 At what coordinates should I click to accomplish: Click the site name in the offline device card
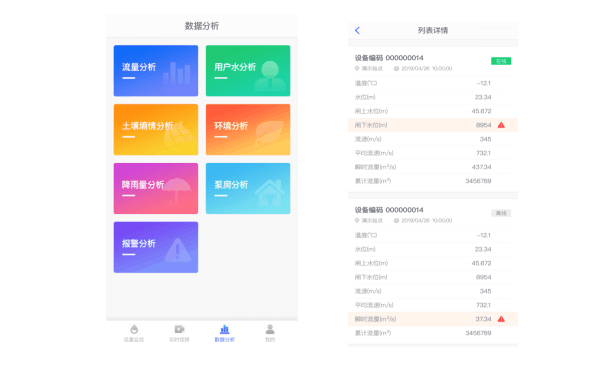click(372, 220)
